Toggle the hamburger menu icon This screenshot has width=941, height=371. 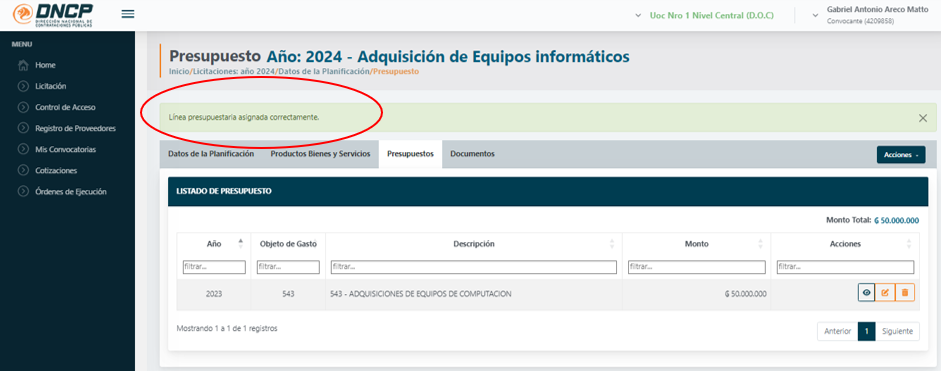tap(128, 14)
